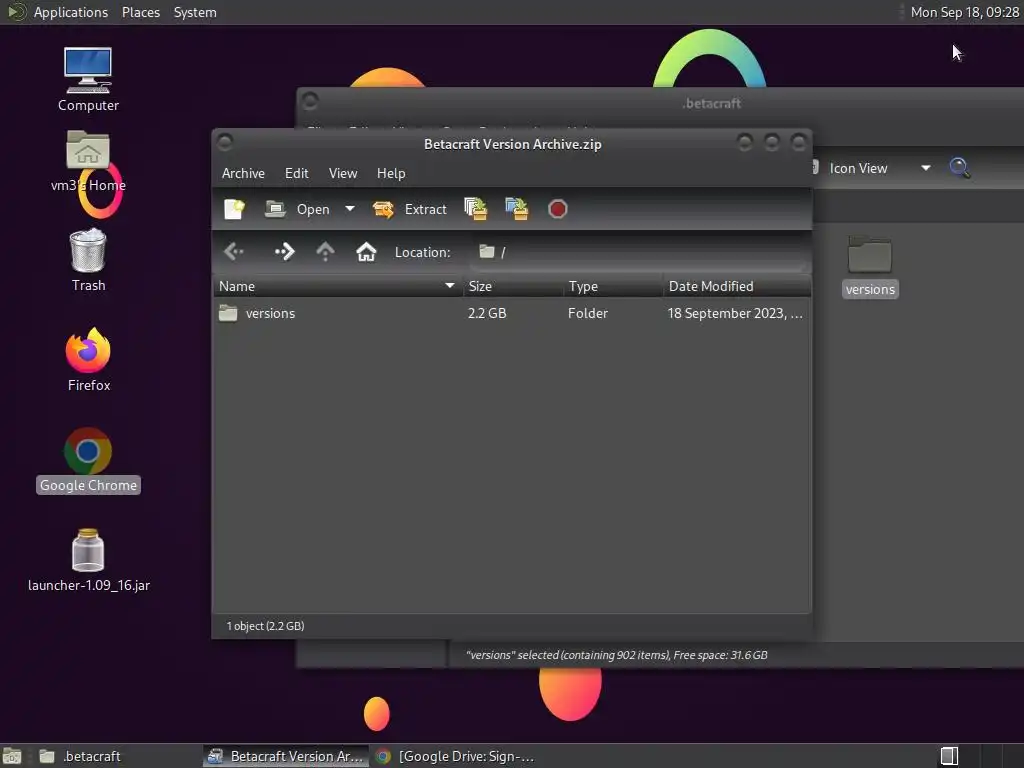
Task: Click the .betacraft window title bar
Action: coord(660,103)
